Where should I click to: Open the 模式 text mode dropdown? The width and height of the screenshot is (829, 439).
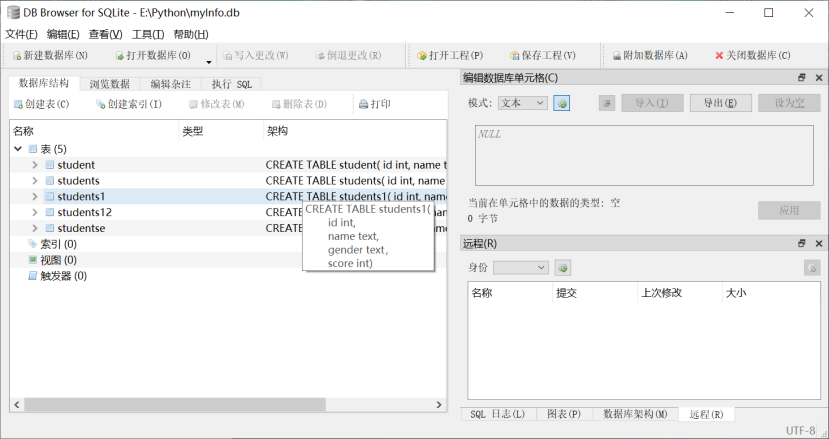522,103
